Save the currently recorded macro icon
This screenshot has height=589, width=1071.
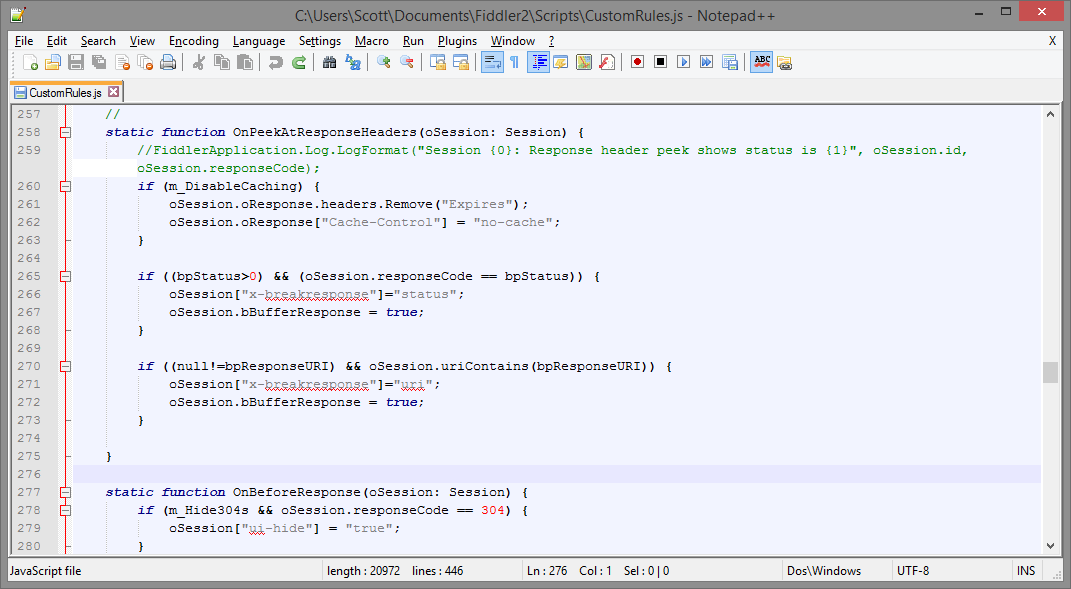[x=729, y=63]
